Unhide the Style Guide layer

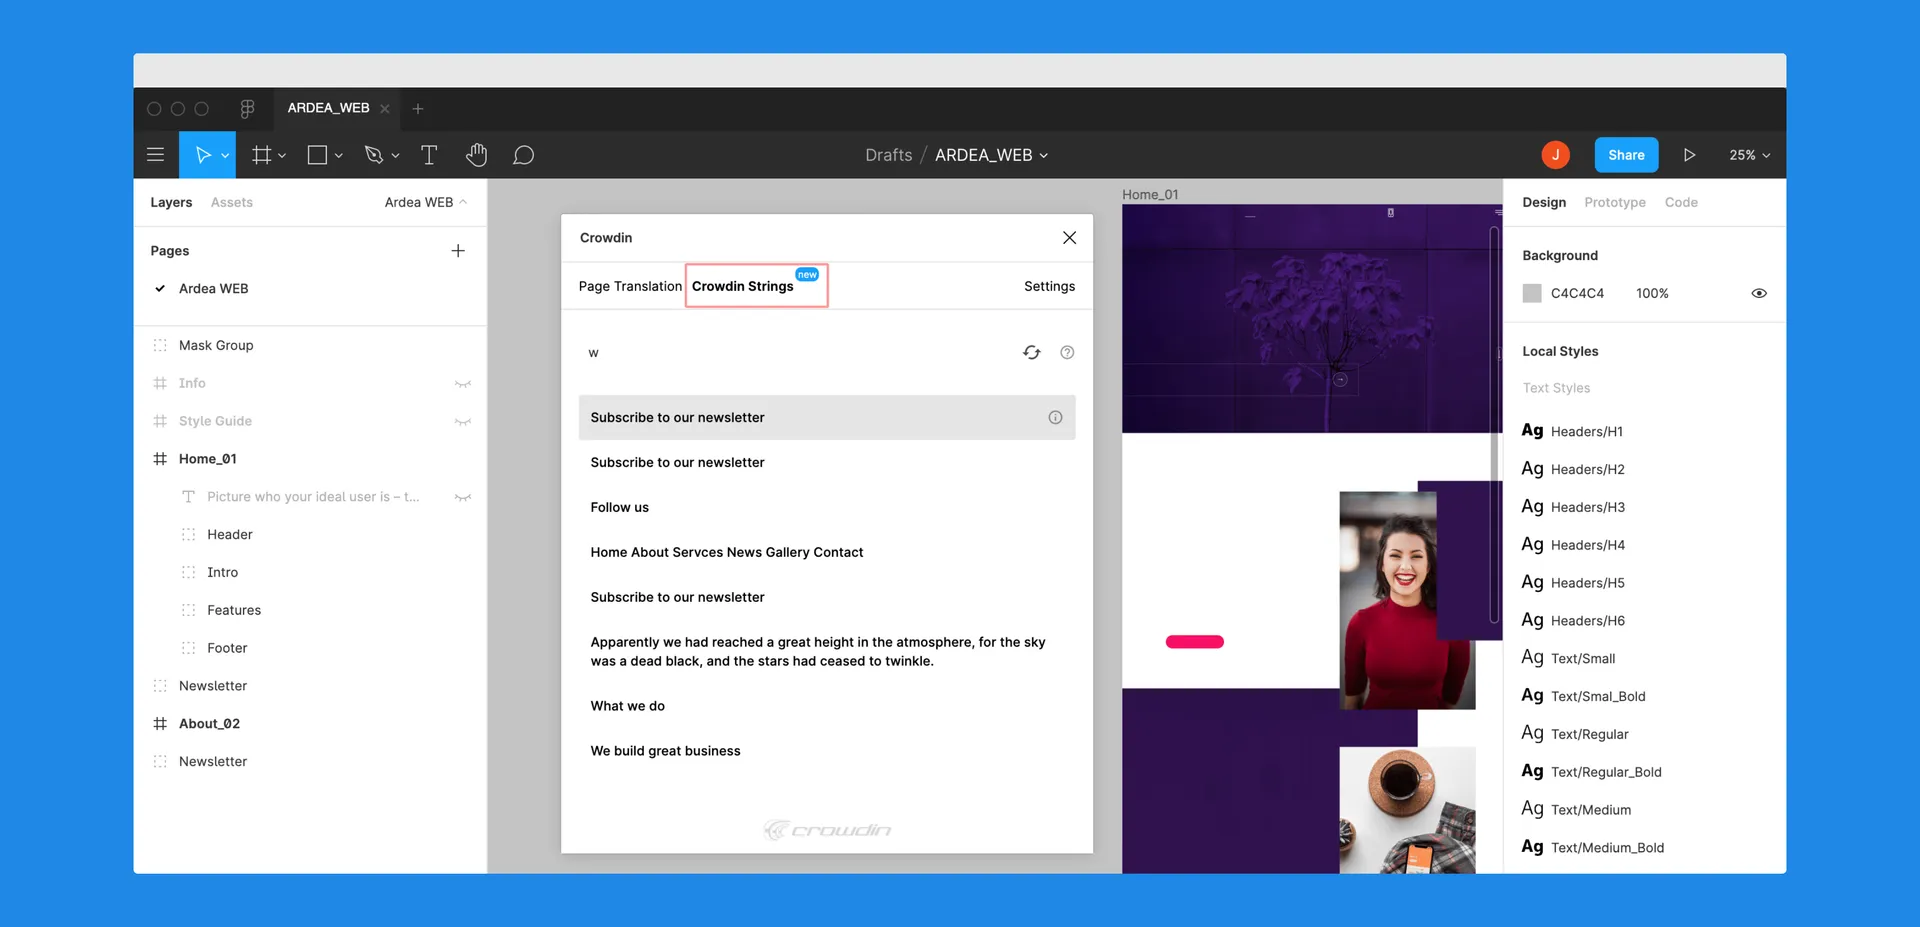(x=462, y=421)
